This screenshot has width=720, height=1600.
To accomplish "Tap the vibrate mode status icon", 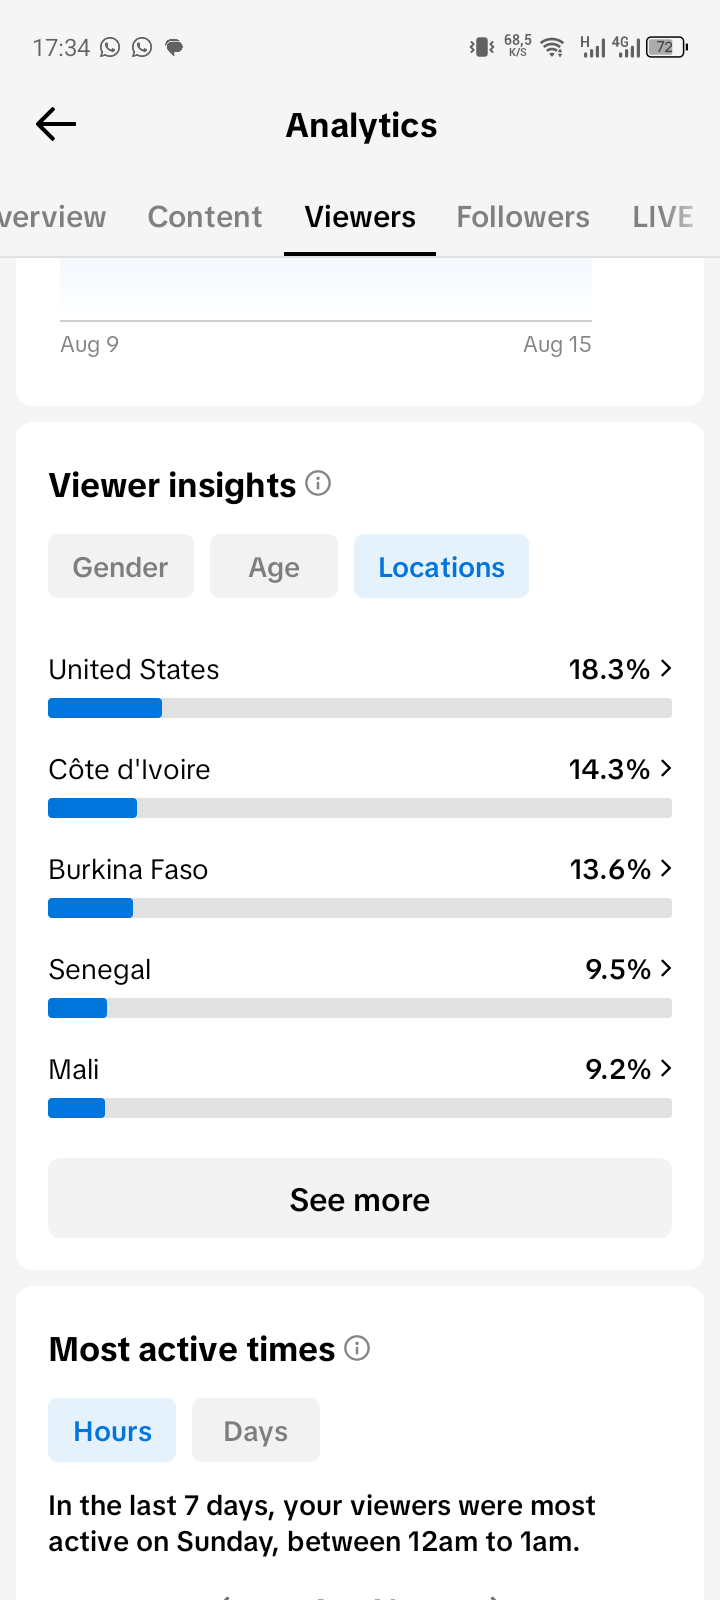I will point(482,47).
